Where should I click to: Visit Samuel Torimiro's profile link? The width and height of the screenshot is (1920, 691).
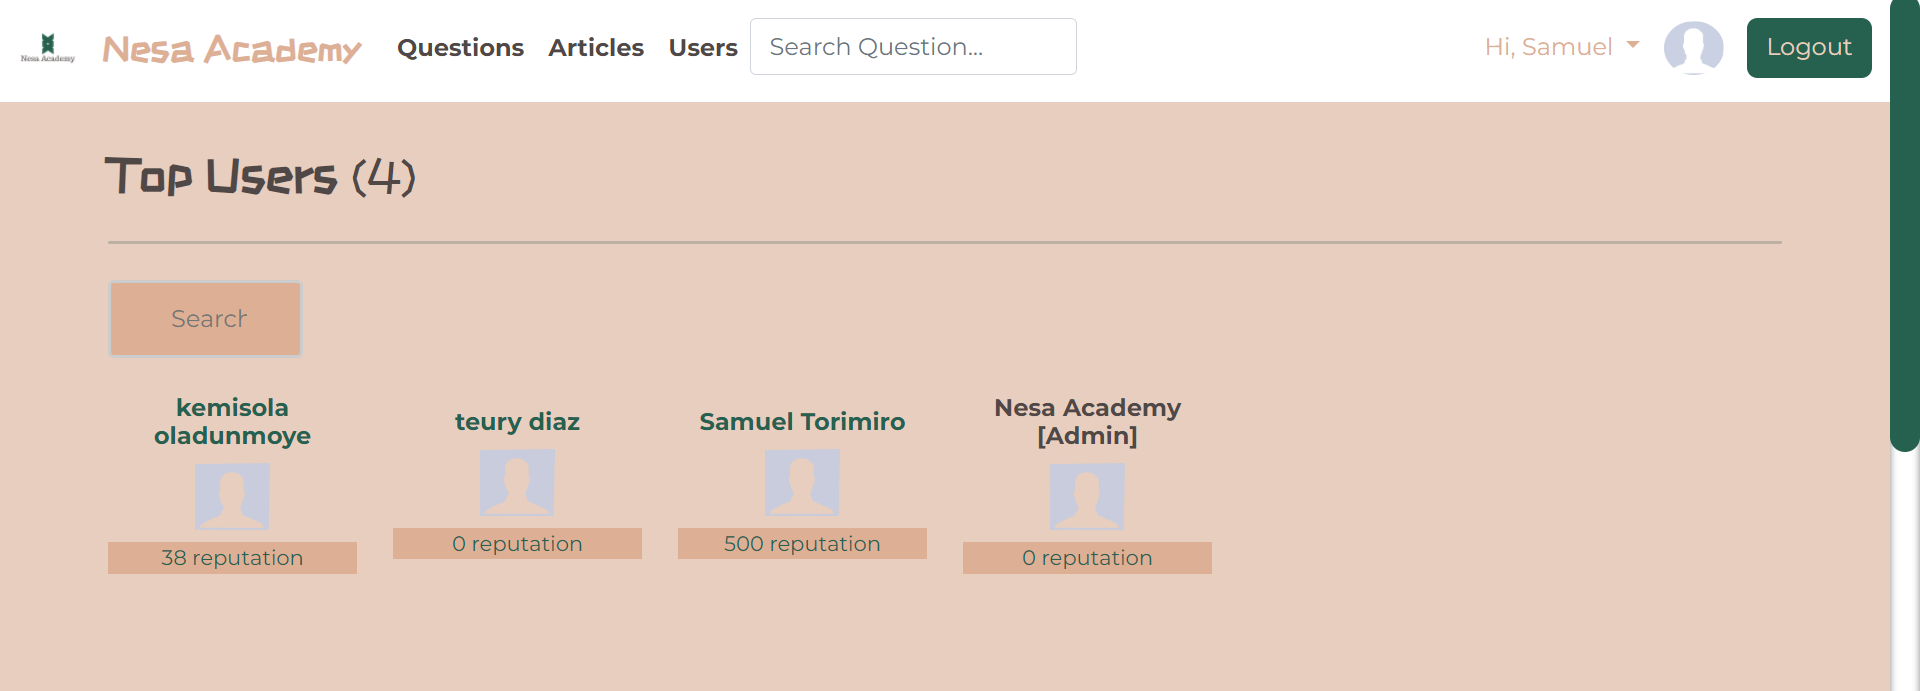(x=802, y=421)
